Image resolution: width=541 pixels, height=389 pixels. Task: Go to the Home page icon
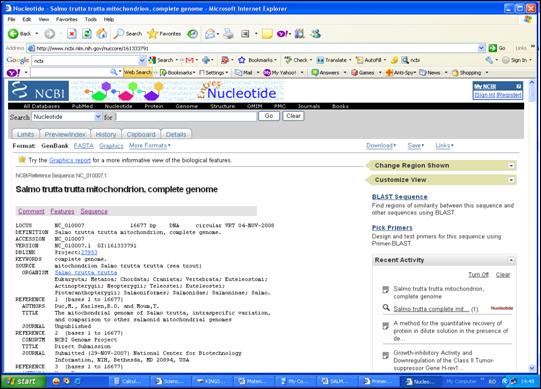point(102,33)
